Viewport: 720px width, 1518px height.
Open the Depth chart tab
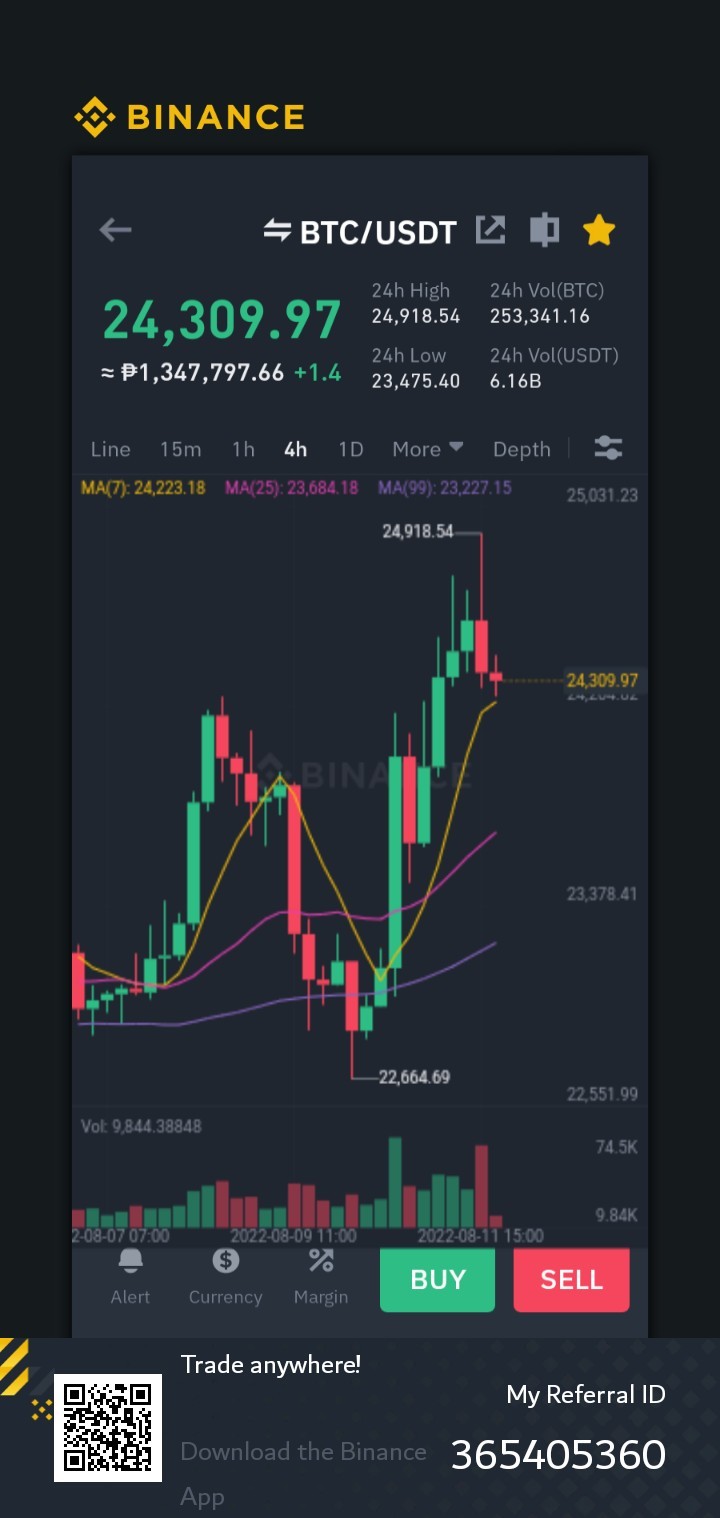tap(521, 449)
